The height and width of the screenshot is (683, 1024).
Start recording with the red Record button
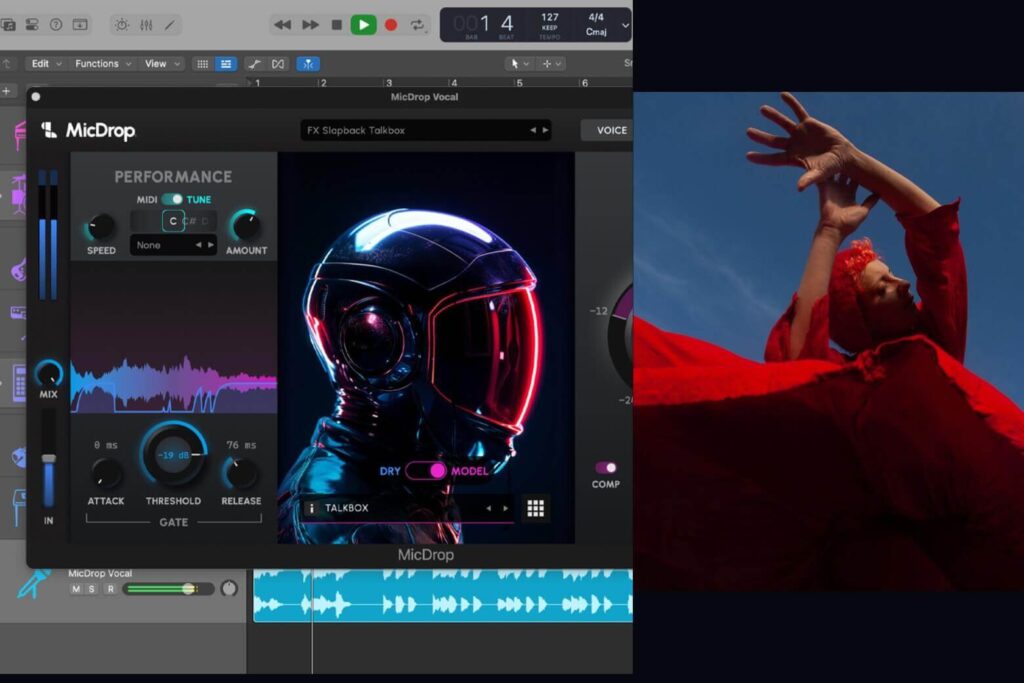[x=391, y=25]
